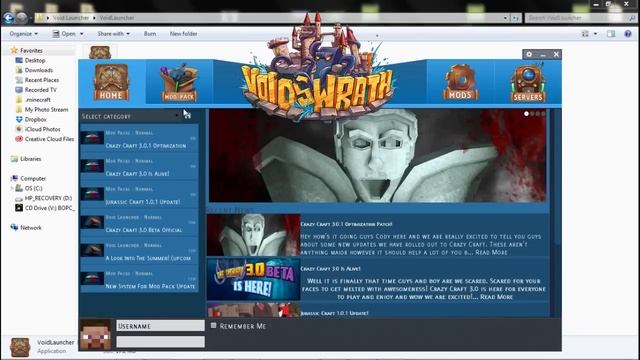Screen dimensions: 640x360
Task: Toggle the Remember Me checkbox
Action: 213,325
